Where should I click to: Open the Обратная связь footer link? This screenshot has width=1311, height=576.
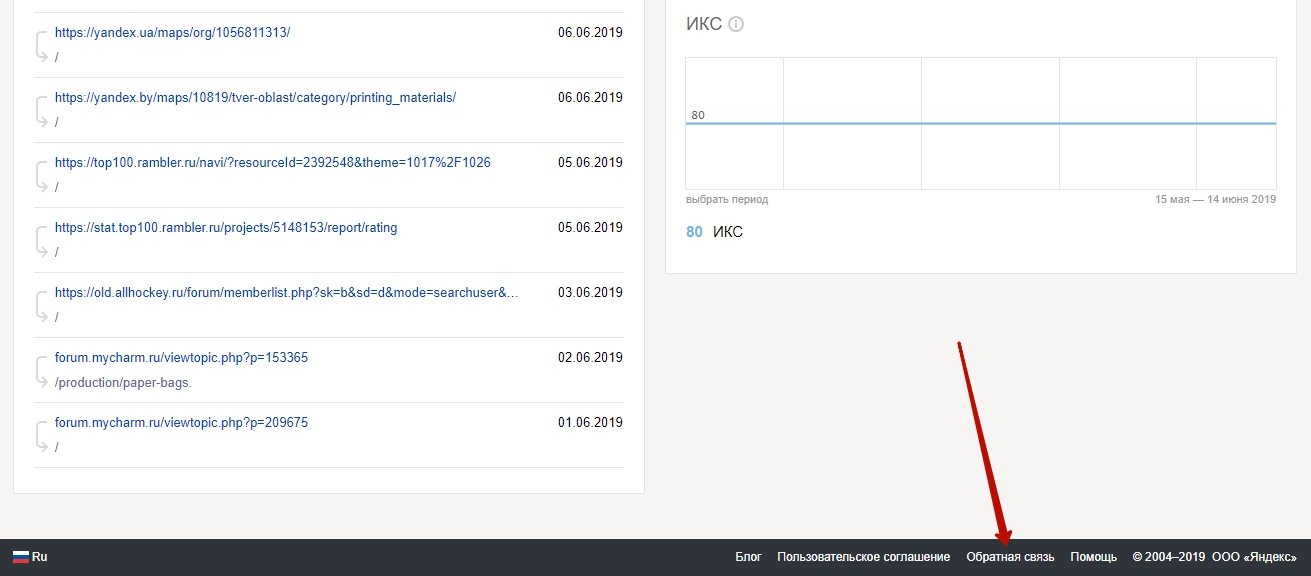point(1010,557)
